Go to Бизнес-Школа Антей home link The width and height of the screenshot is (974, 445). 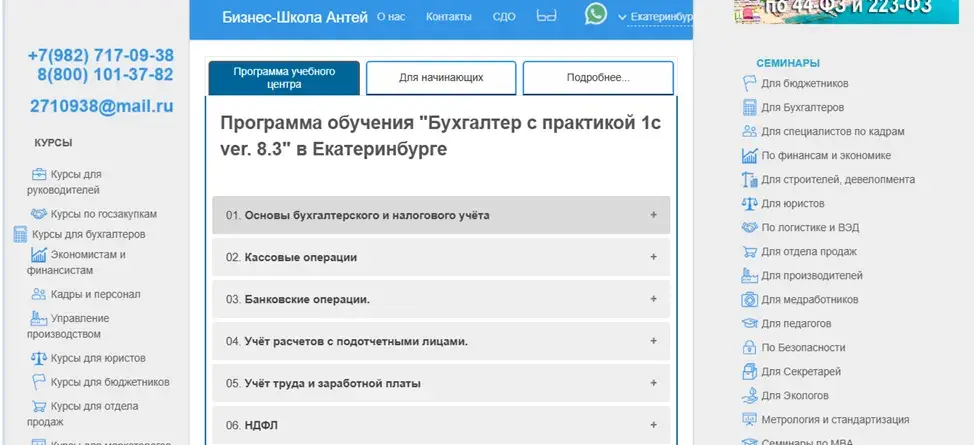pyautogui.click(x=295, y=17)
